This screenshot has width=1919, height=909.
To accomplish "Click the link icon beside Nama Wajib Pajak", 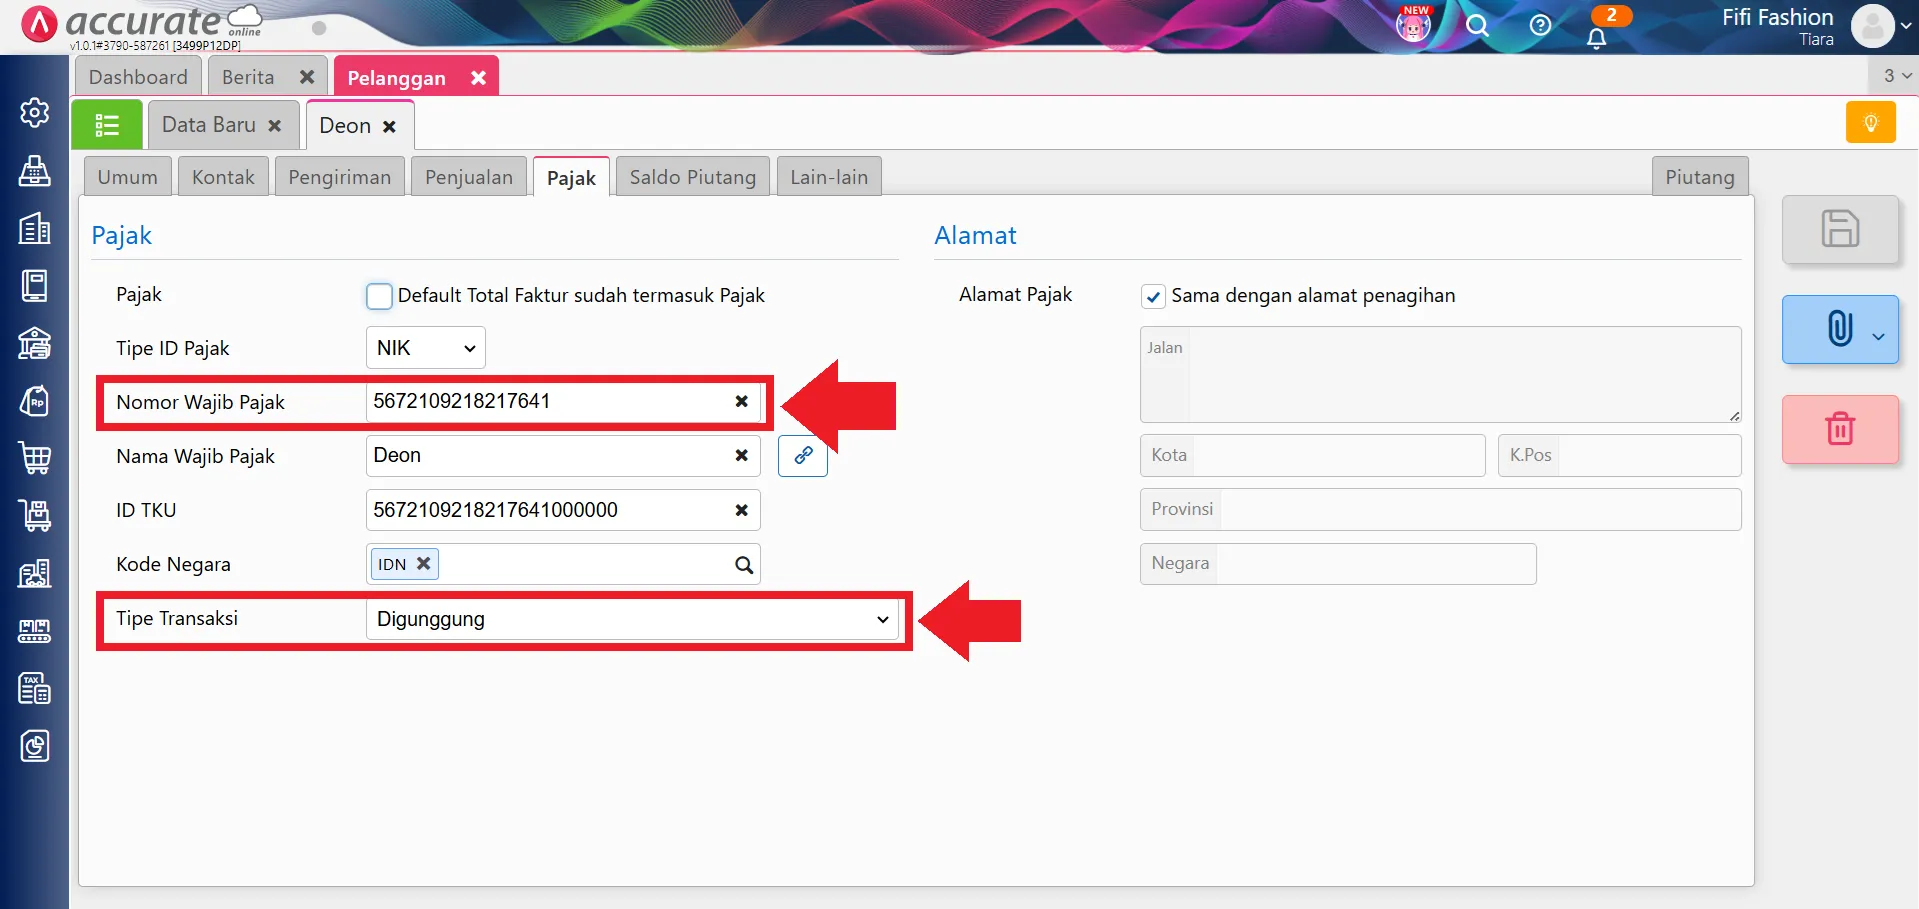I will (803, 456).
